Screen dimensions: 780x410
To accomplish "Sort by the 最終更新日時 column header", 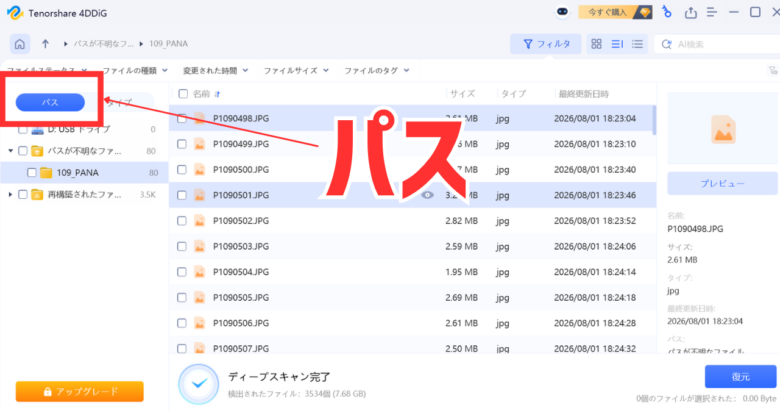I will (x=584, y=94).
